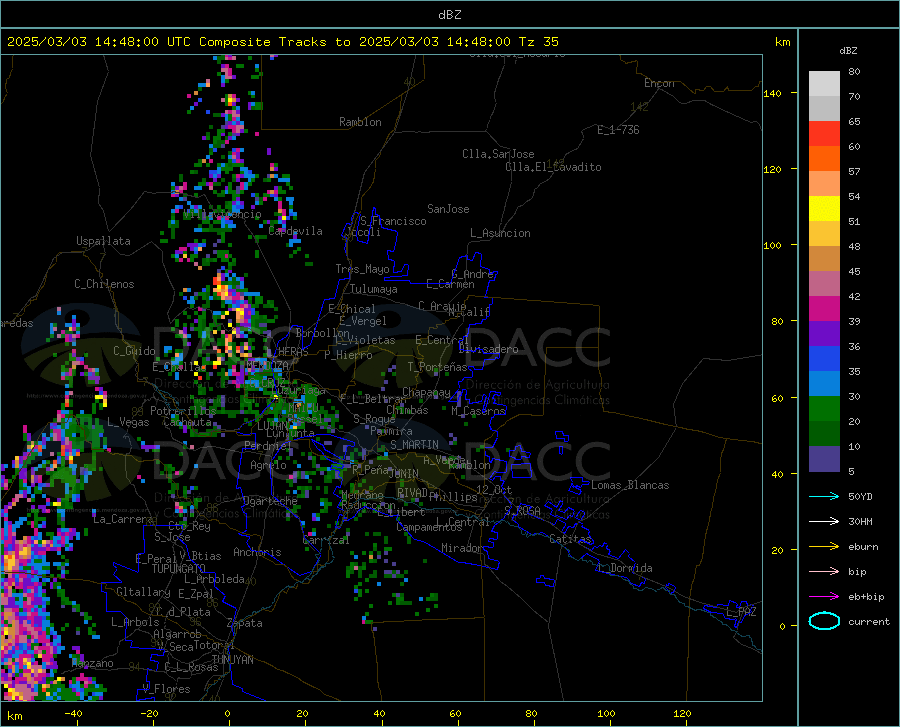Select the magenta 39 dBZ color swatch
The height and width of the screenshot is (727, 900).
pos(824,309)
